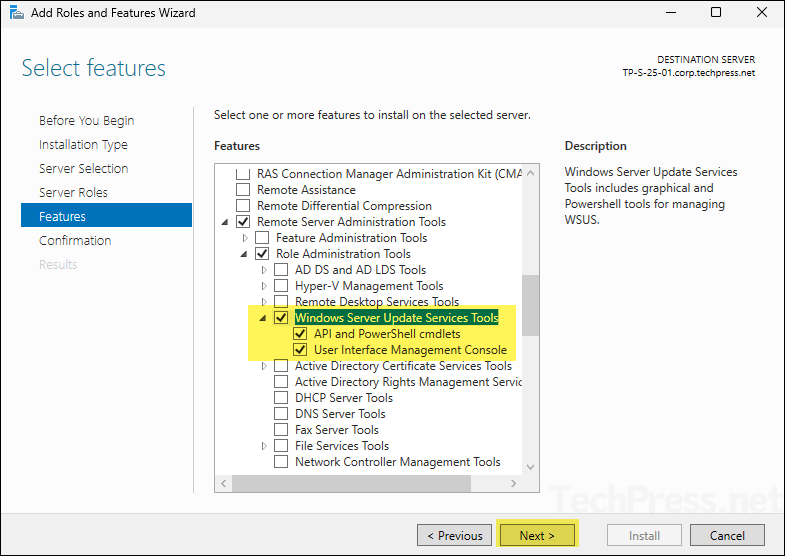785x556 pixels.
Task: Expand the Feature Administration Tools node
Action: coord(246,238)
